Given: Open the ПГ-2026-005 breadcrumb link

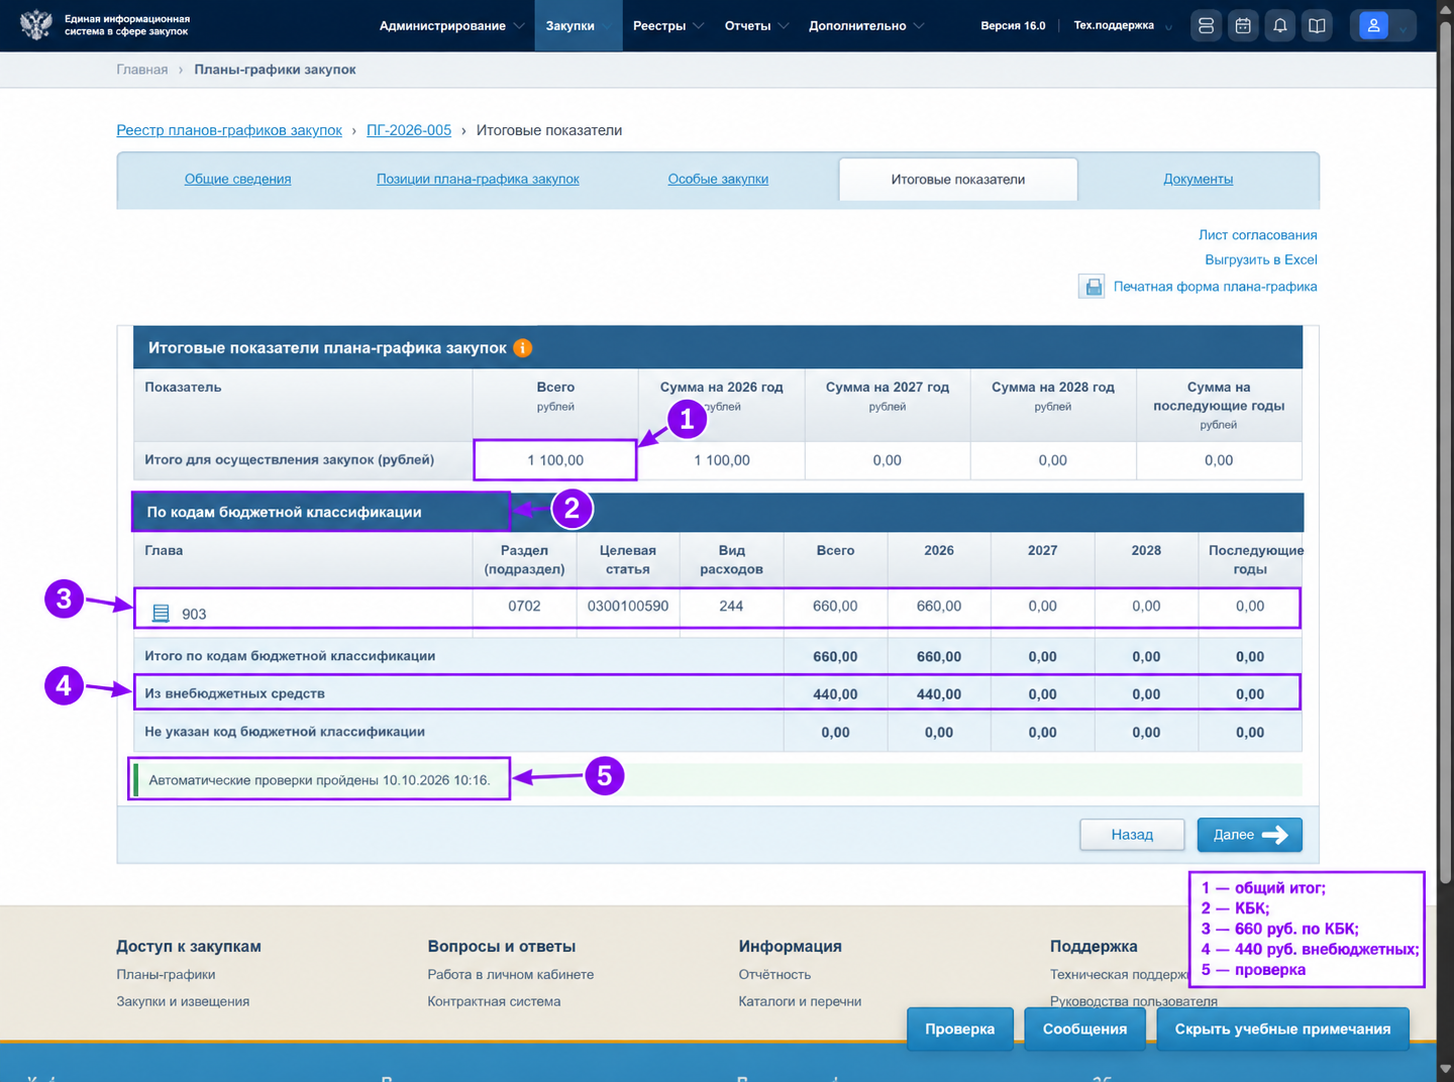Looking at the screenshot, I should coord(409,130).
